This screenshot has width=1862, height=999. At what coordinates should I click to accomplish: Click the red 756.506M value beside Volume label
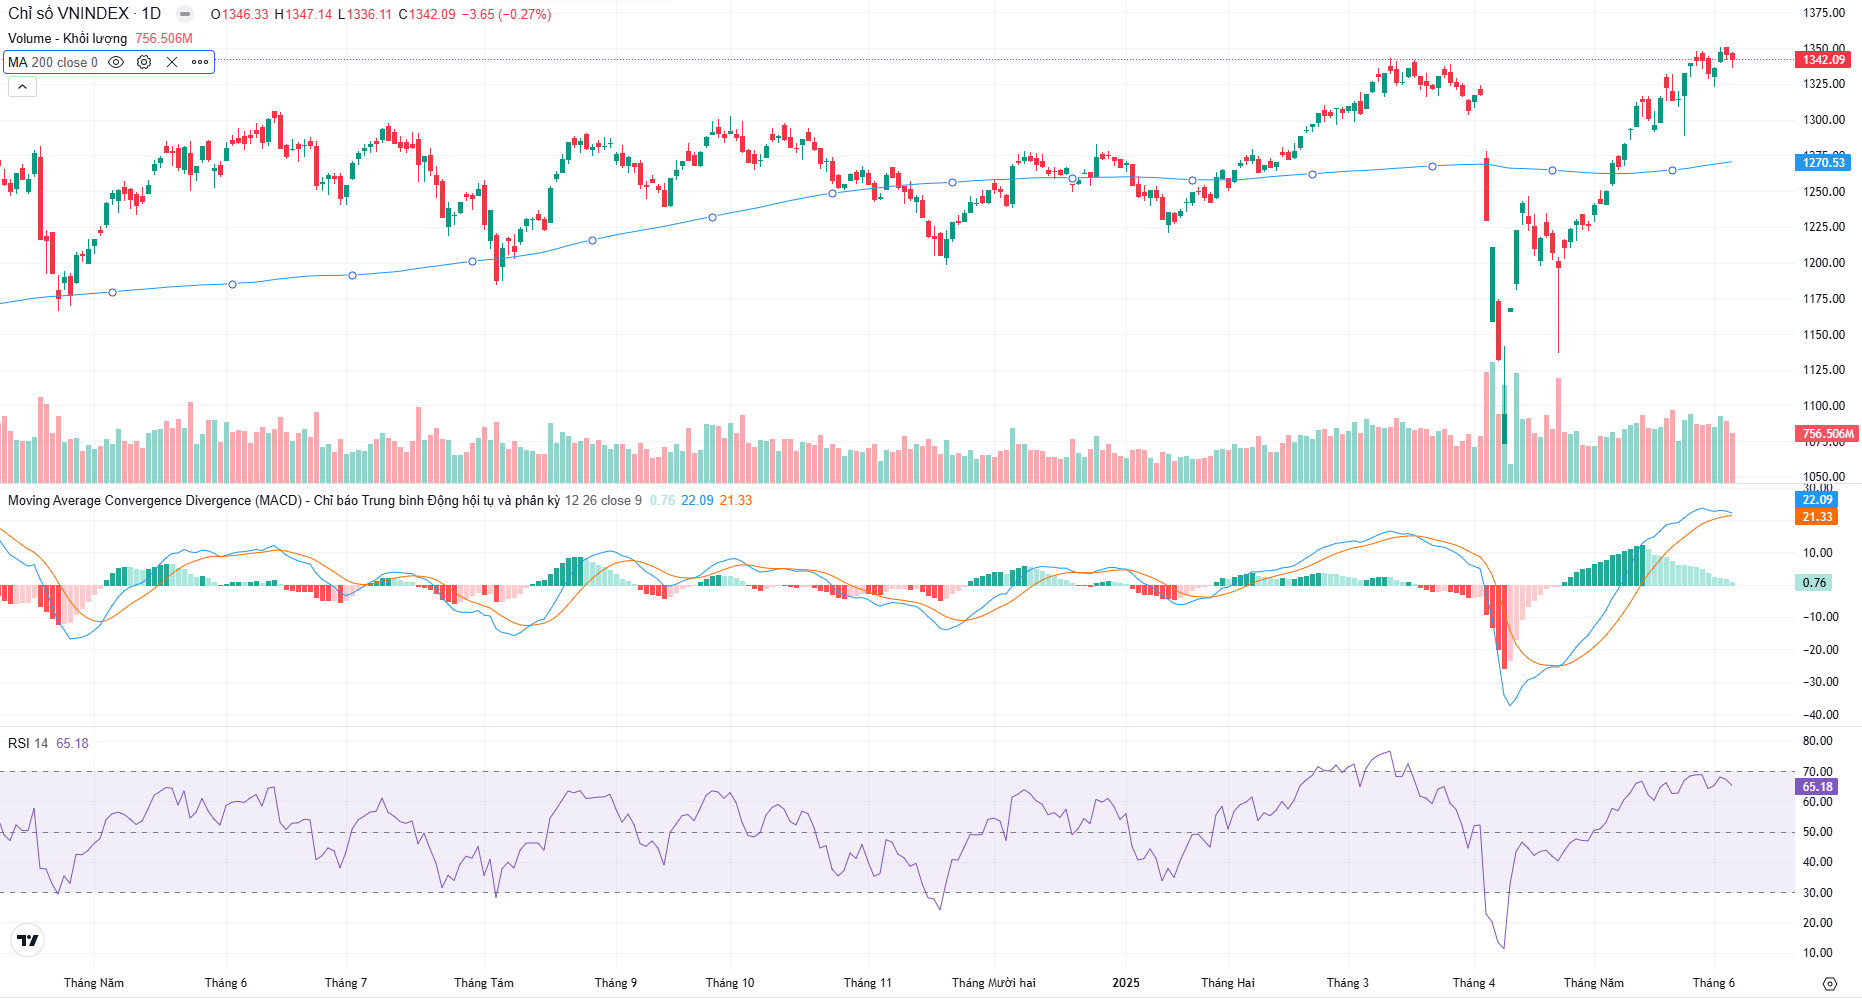(x=164, y=38)
